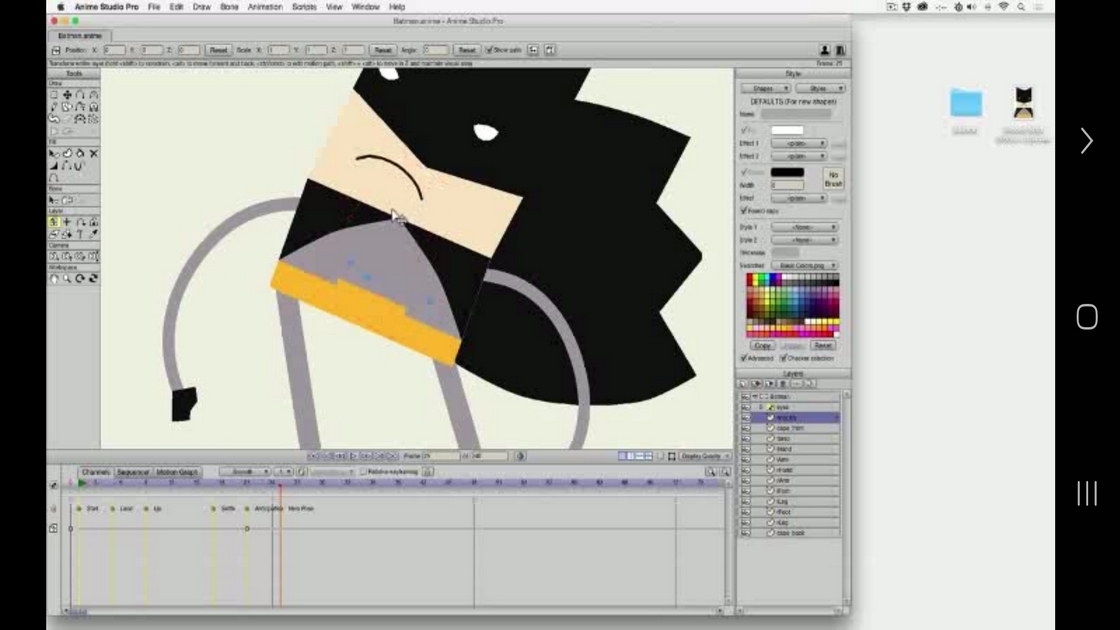1120x630 pixels.
Task: Hide the cape front layer eye icon
Action: pyautogui.click(x=746, y=428)
